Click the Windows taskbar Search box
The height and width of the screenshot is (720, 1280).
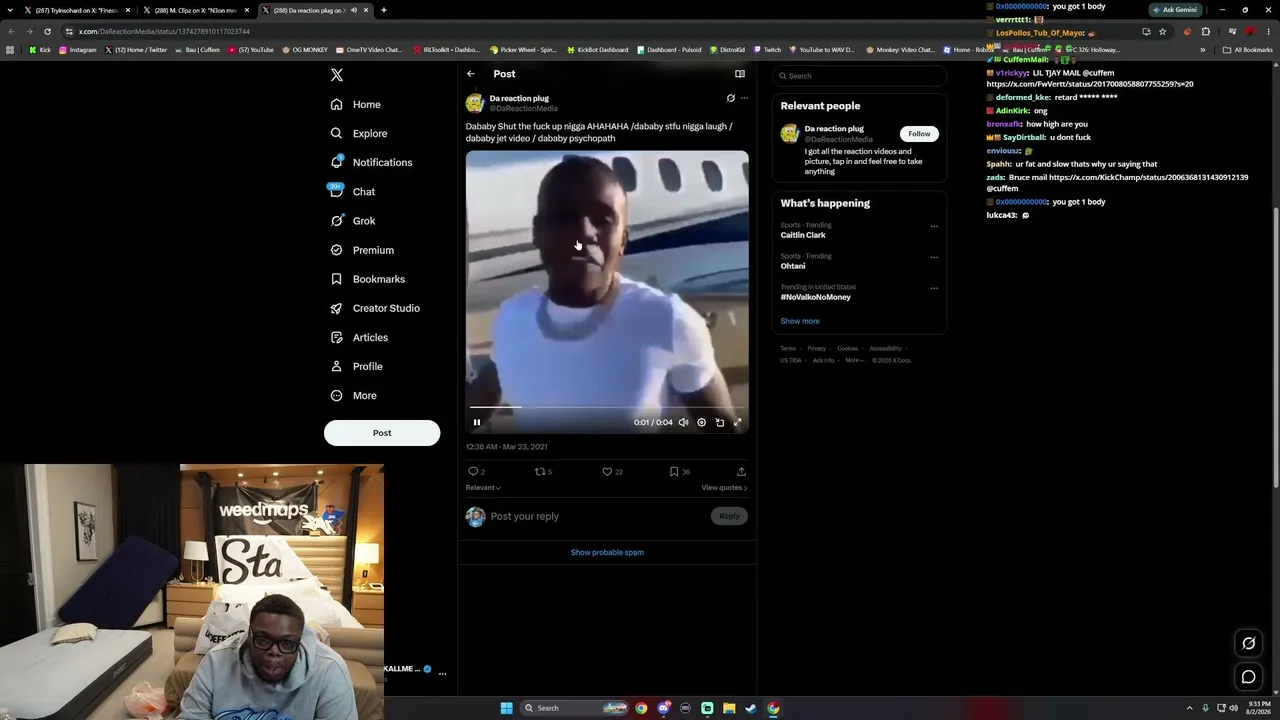tap(575, 708)
